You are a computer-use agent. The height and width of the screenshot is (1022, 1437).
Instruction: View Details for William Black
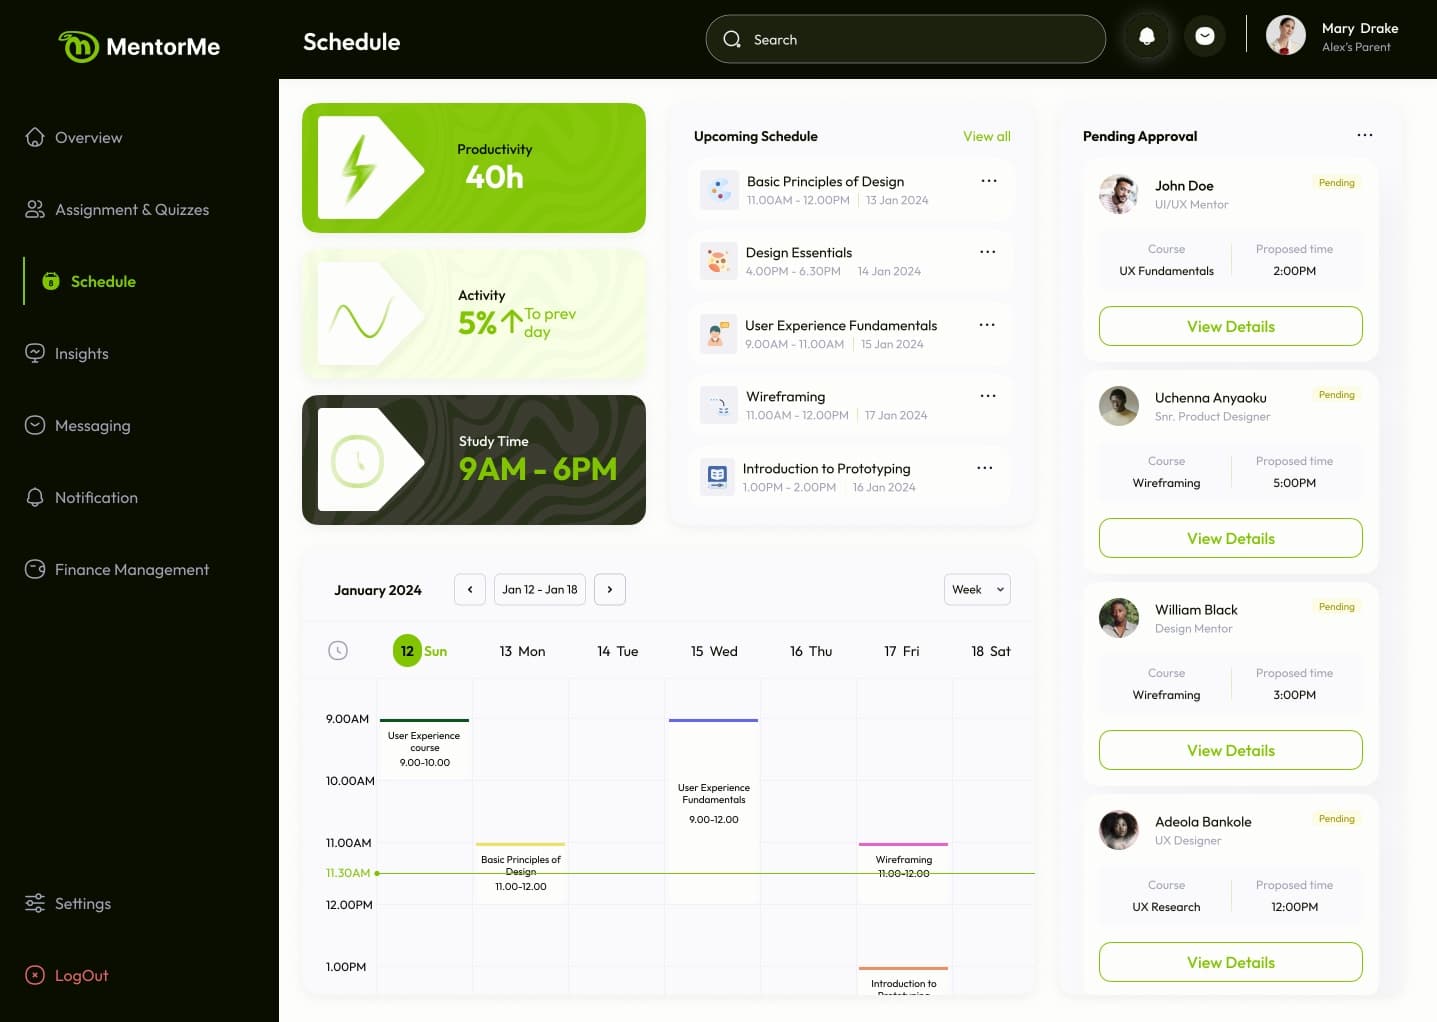[x=1230, y=750]
